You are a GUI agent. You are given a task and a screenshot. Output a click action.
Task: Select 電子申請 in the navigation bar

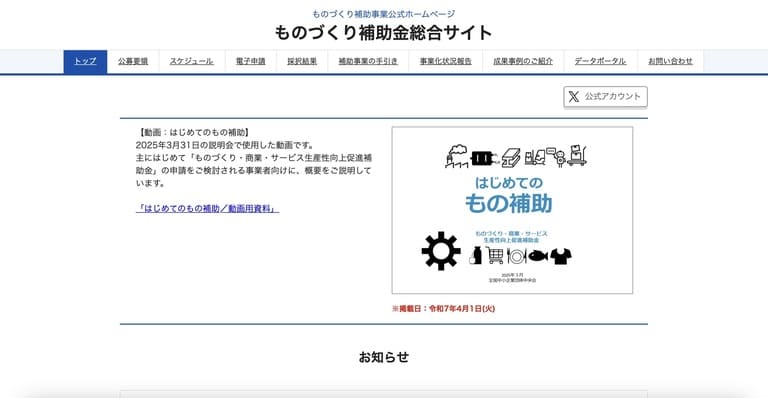(250, 62)
